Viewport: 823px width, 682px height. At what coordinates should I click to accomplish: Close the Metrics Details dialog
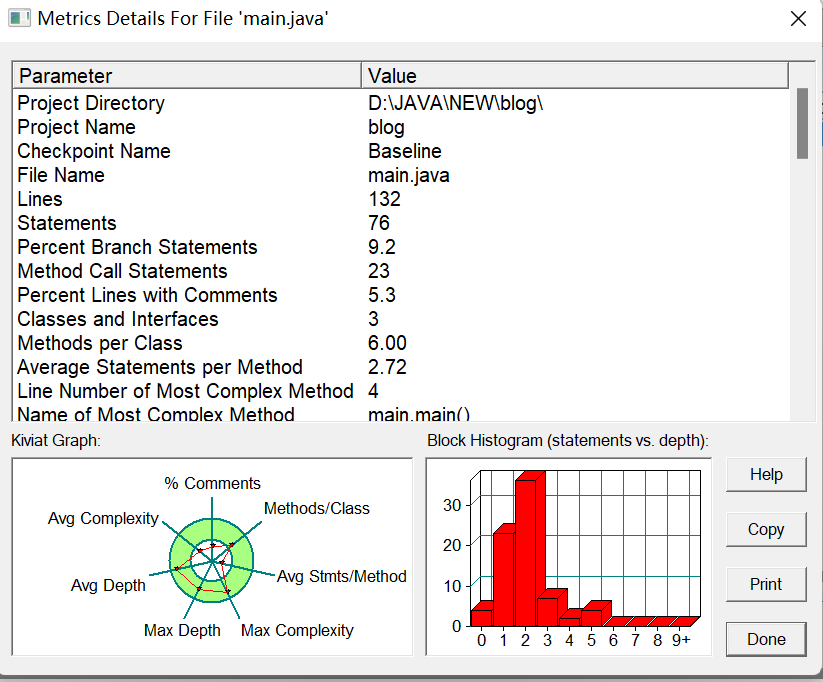tap(798, 19)
